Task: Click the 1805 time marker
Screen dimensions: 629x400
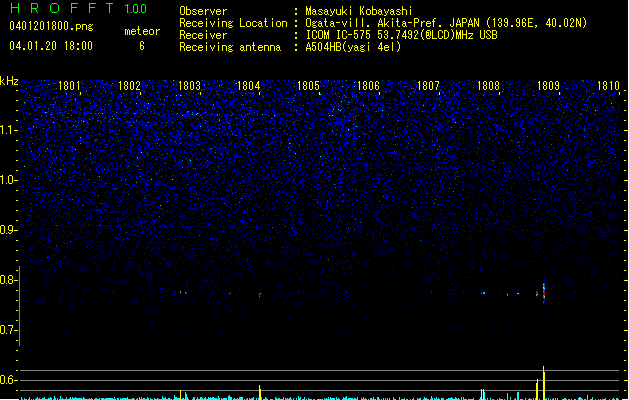Action: tap(308, 86)
